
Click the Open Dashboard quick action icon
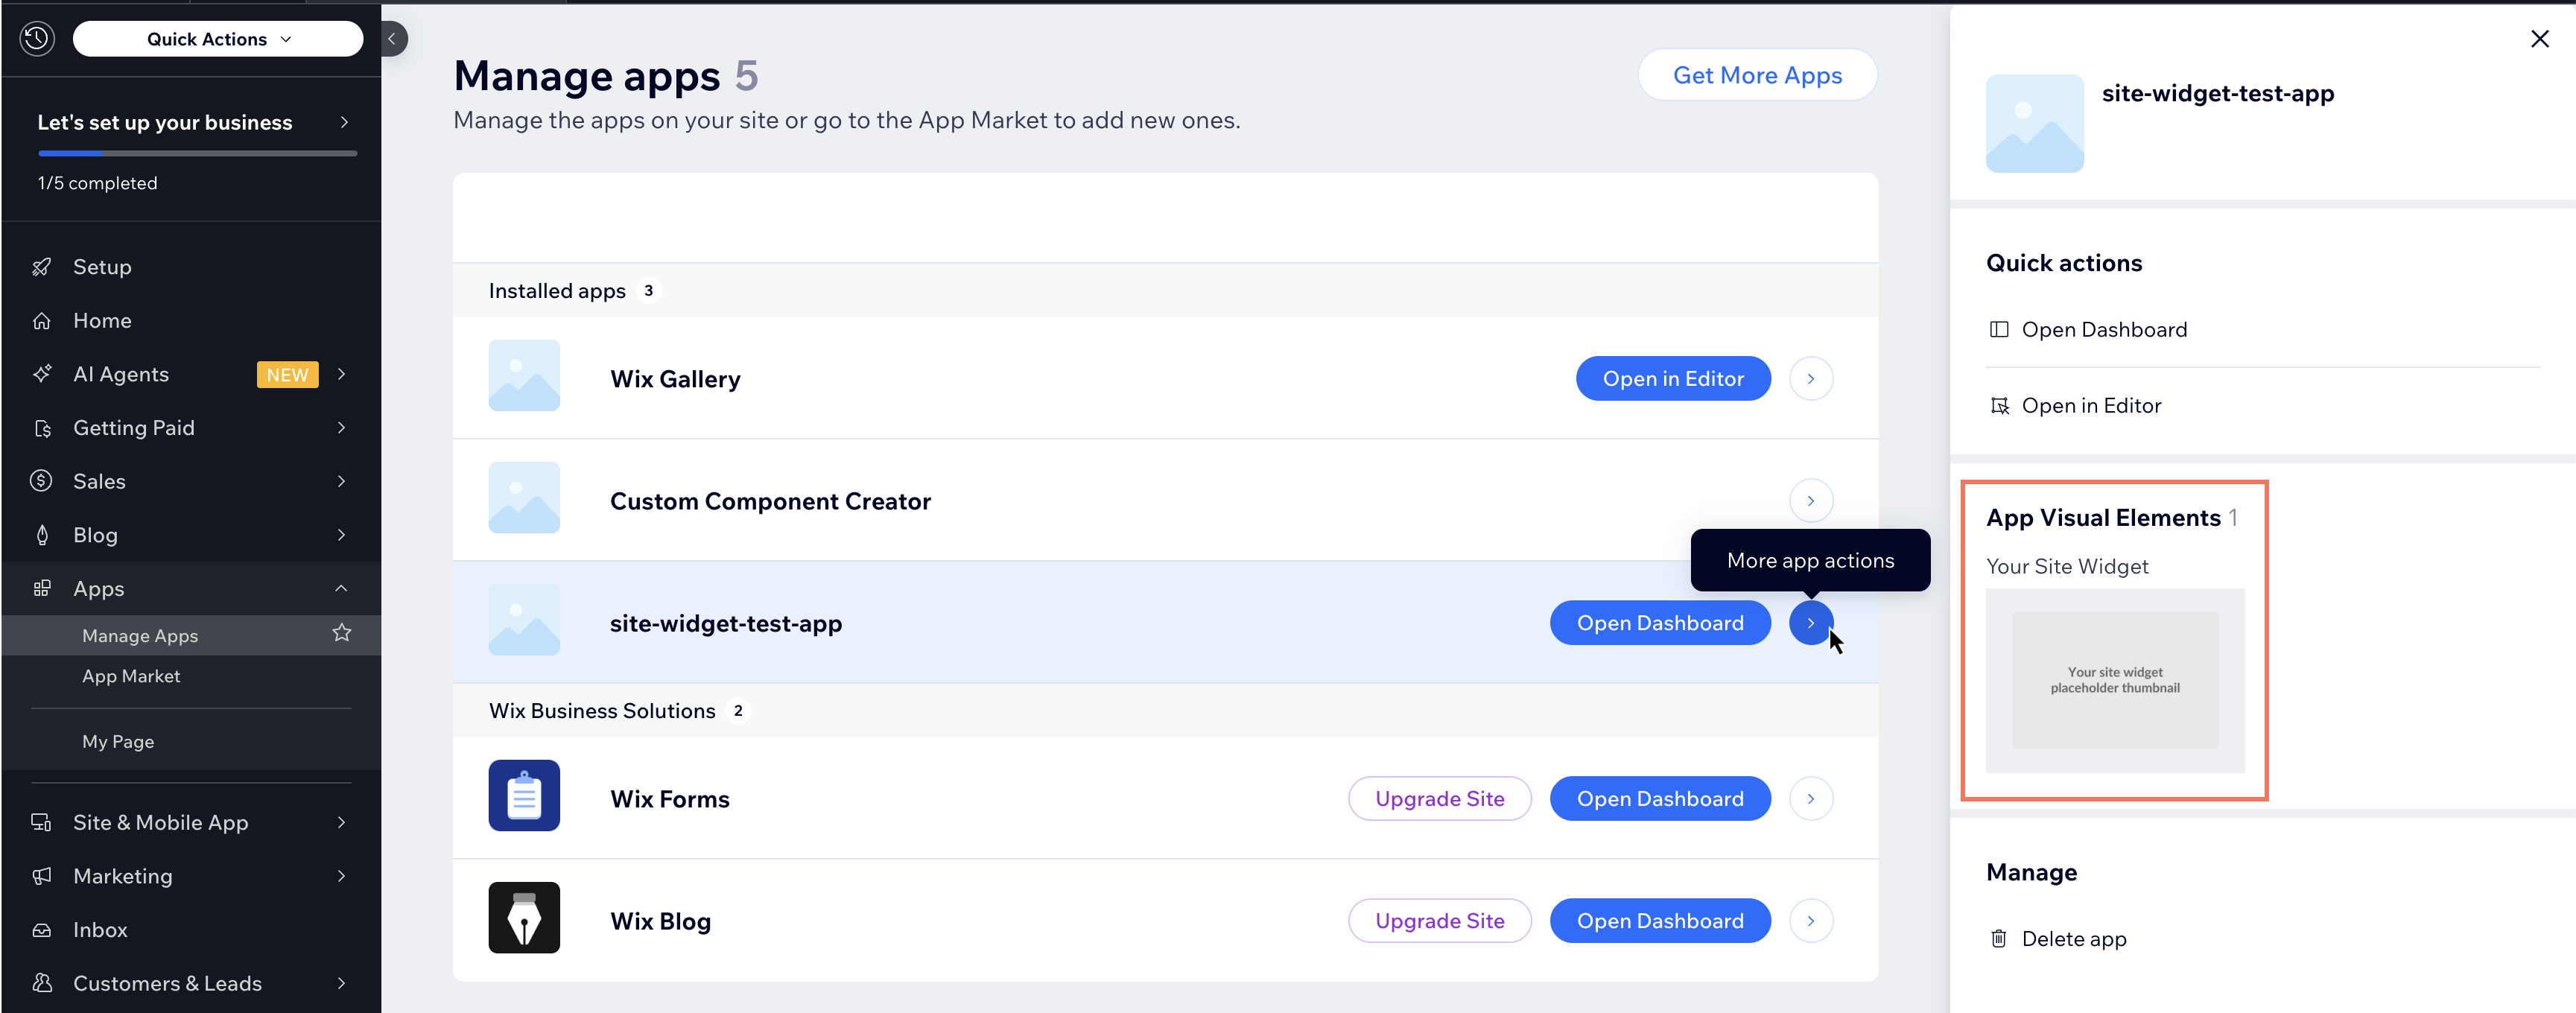coord(2000,329)
